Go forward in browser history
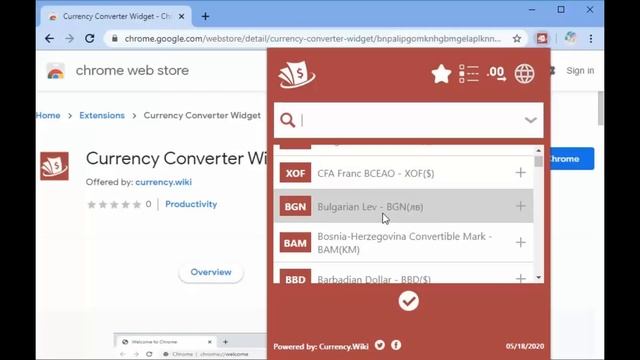 pyautogui.click(x=70, y=39)
